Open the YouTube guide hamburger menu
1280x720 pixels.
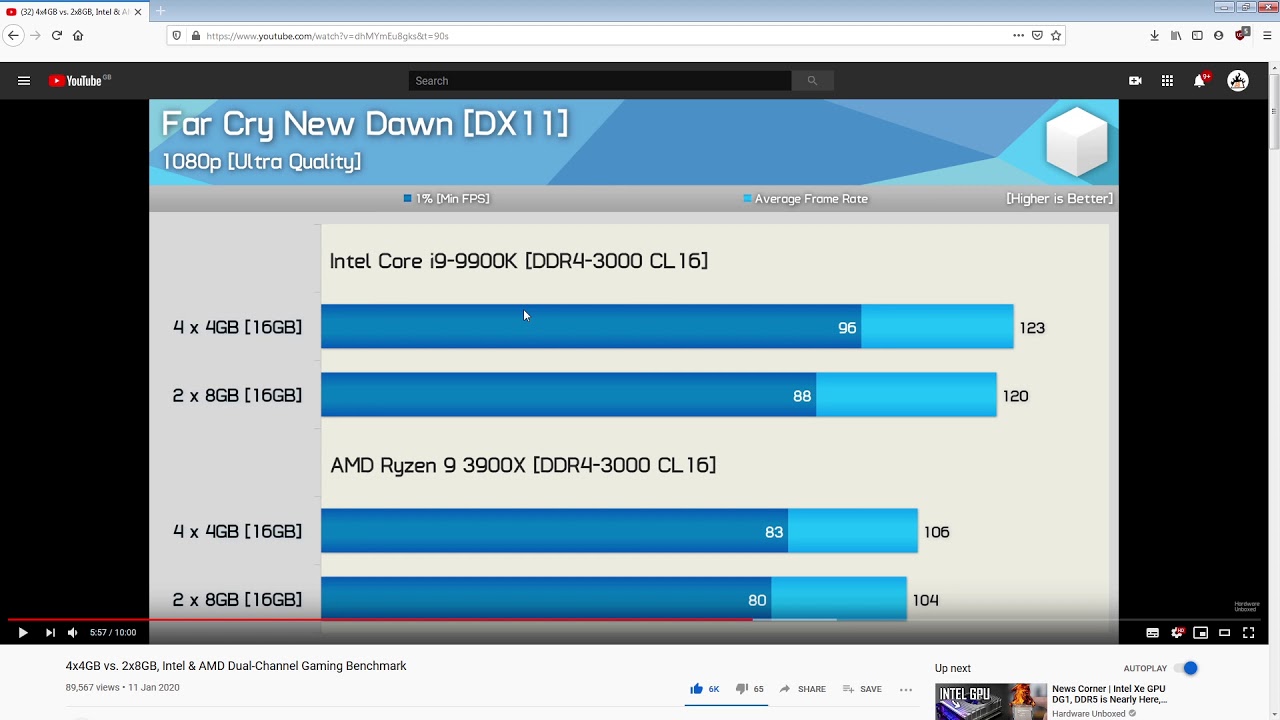point(24,81)
